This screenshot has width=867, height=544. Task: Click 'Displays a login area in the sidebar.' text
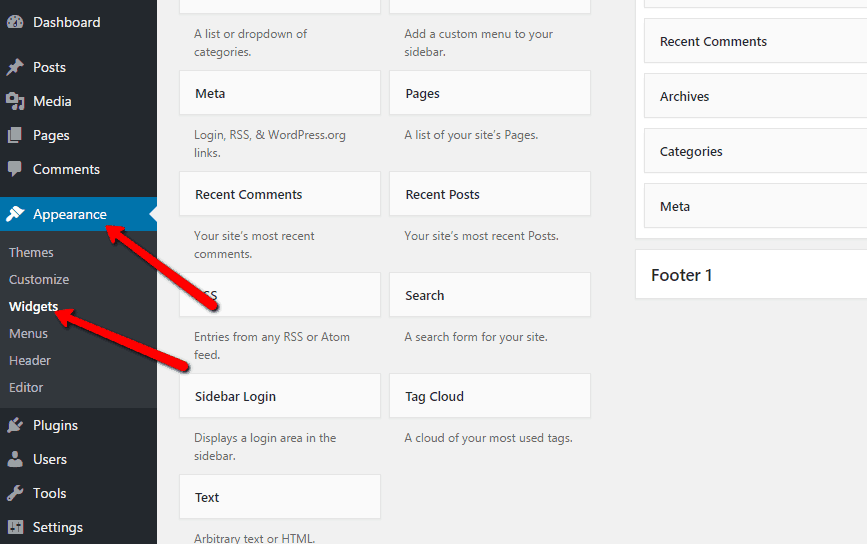(x=265, y=447)
